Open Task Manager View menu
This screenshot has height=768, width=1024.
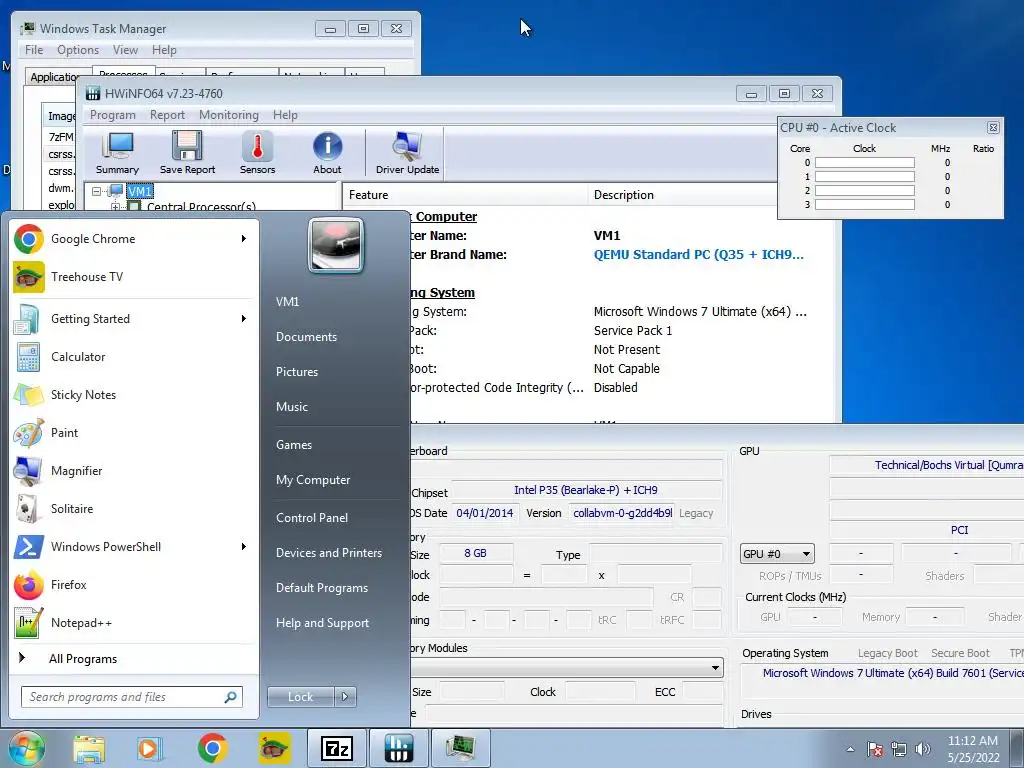click(x=125, y=50)
